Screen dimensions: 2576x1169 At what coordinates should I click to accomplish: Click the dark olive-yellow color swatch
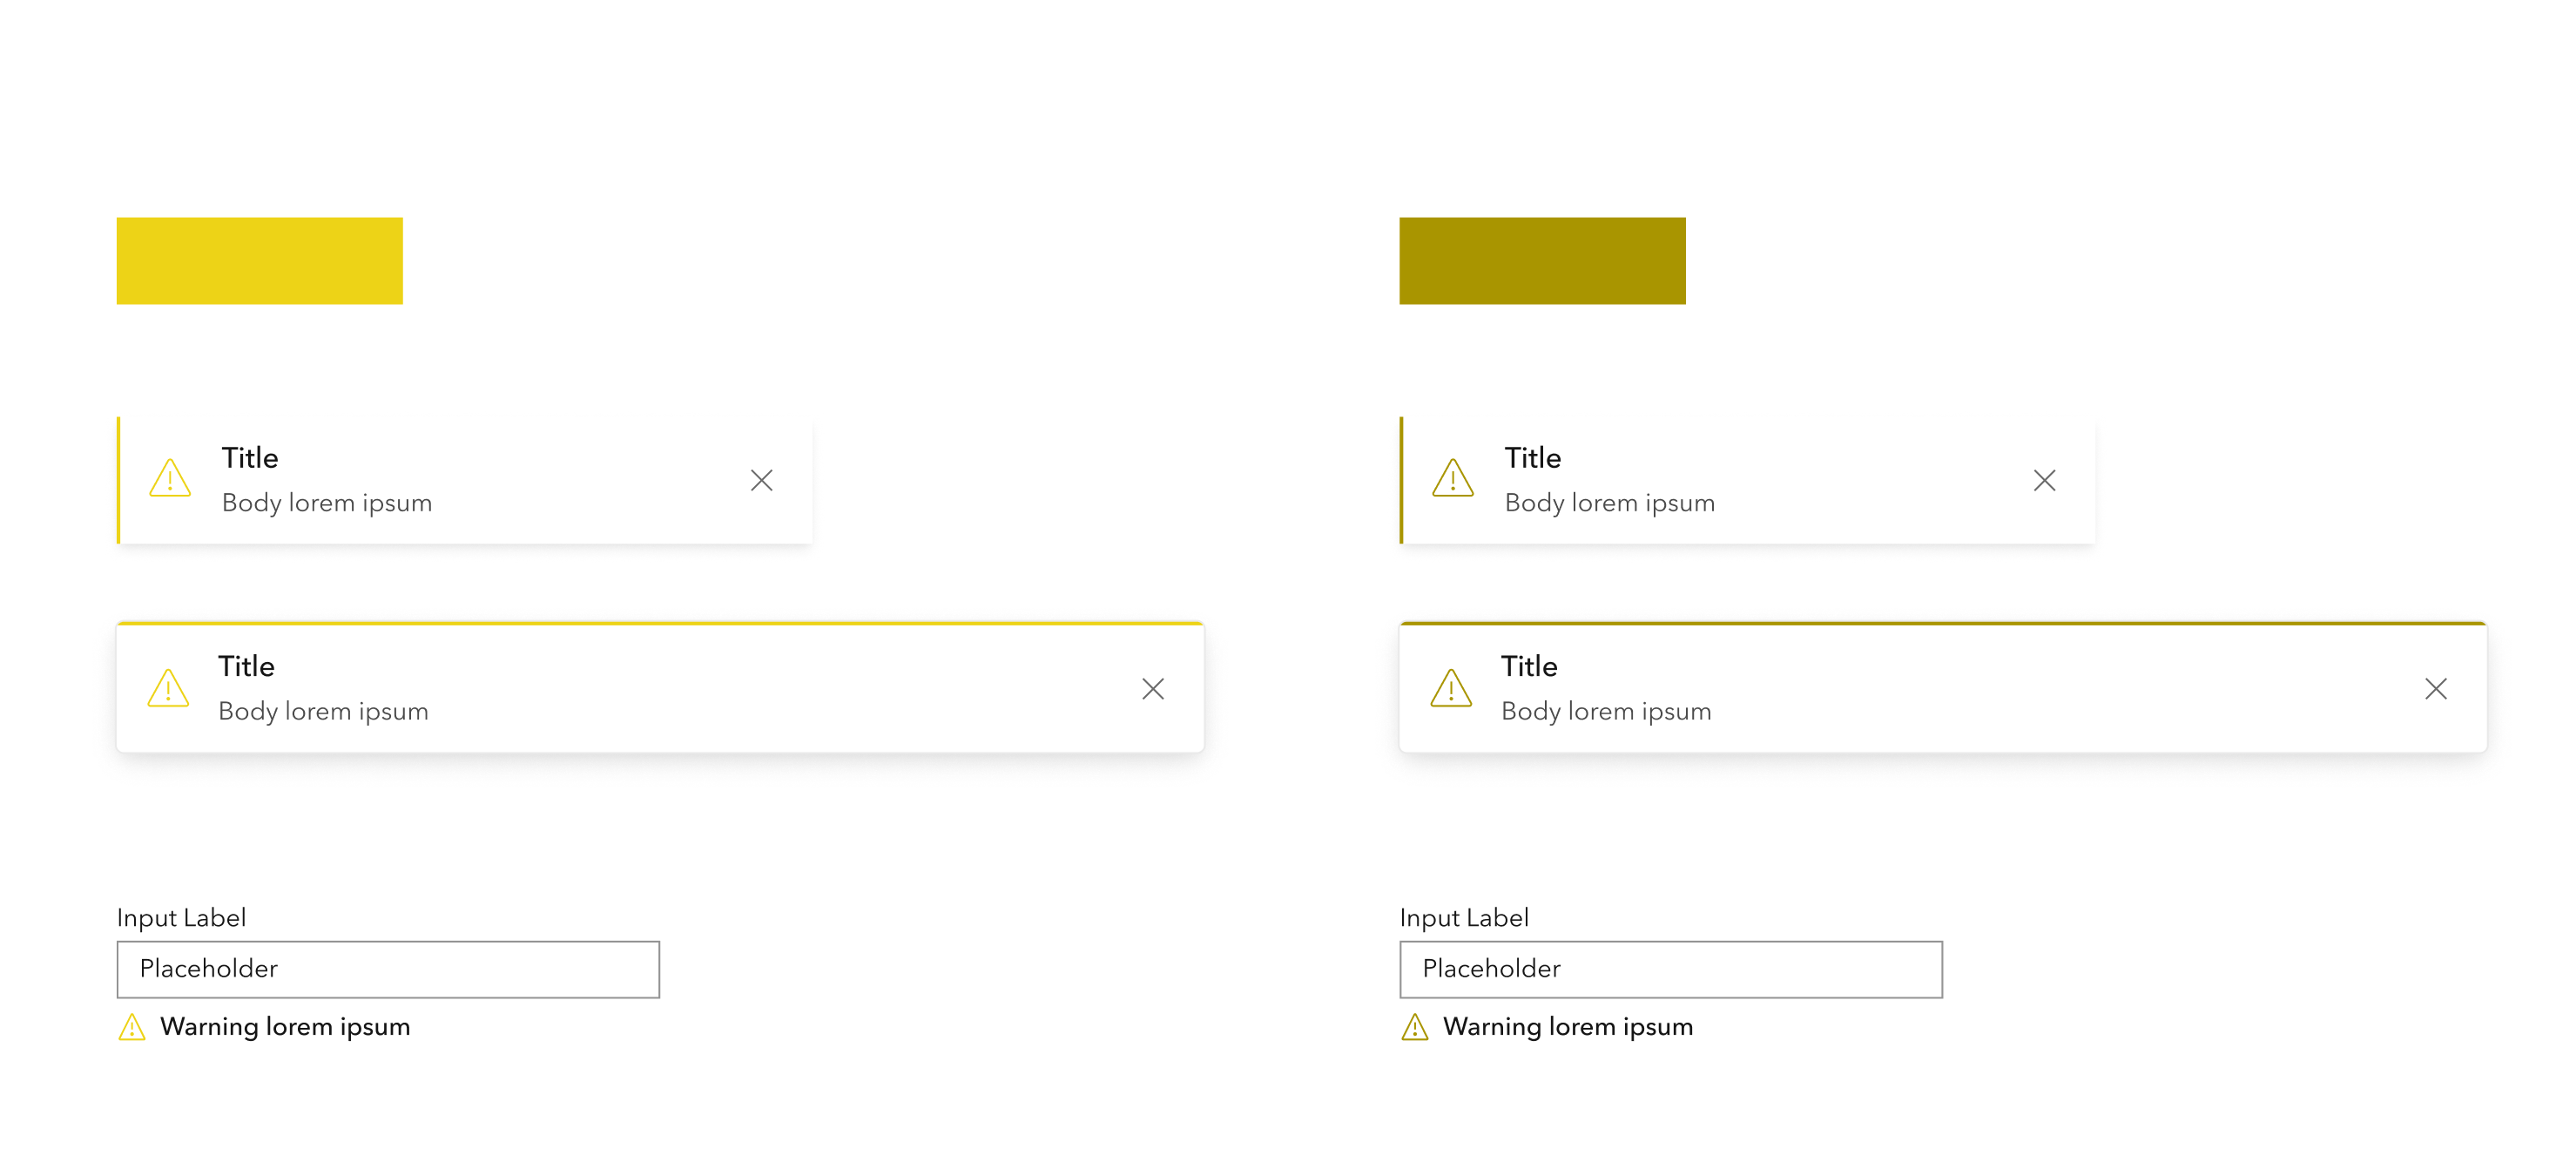click(x=1542, y=261)
